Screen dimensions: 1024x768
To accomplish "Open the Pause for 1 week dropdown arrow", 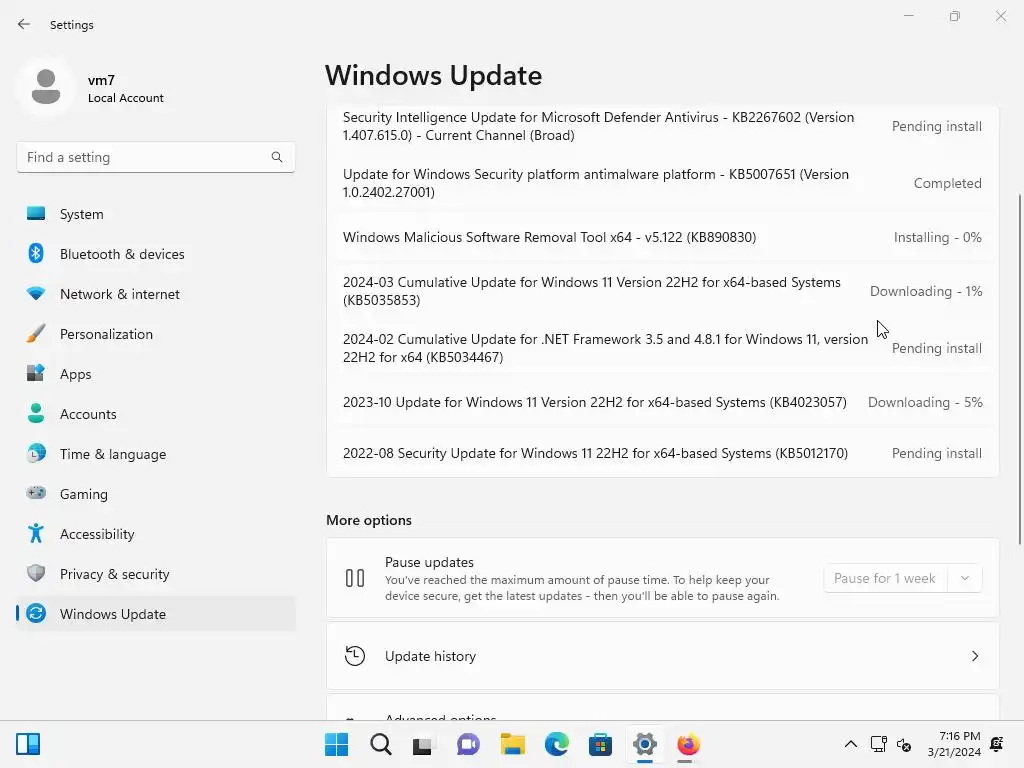I will click(965, 578).
